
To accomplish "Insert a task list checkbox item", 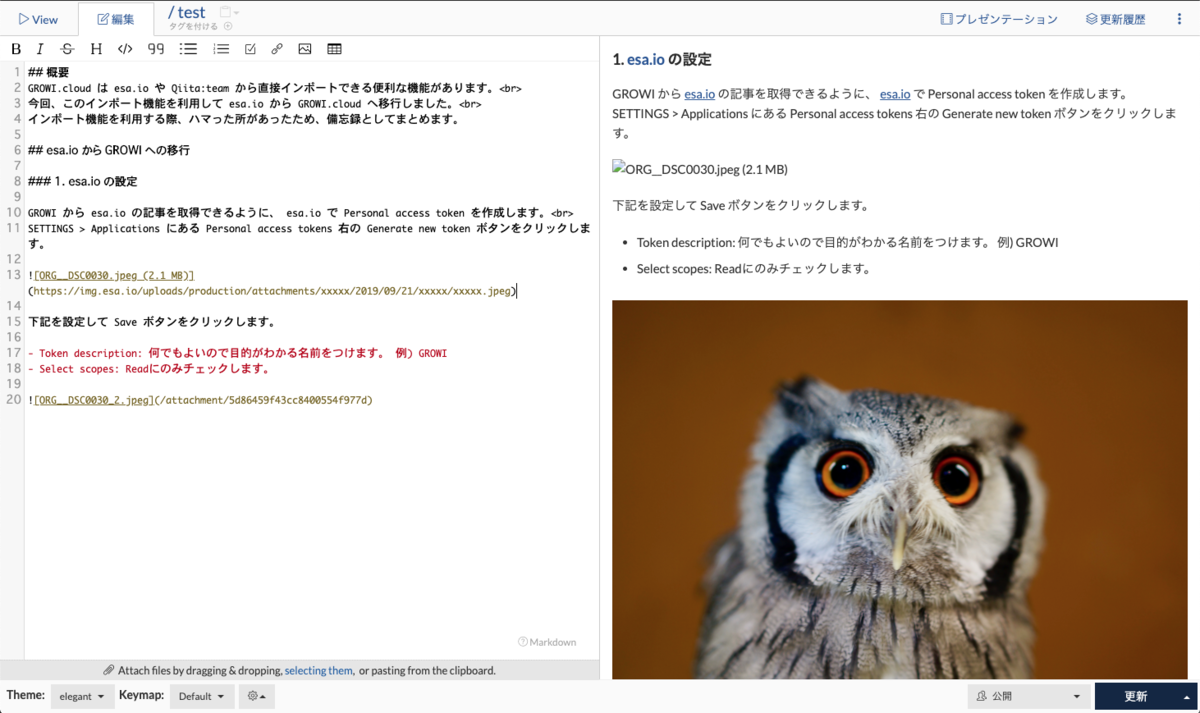I will click(249, 48).
